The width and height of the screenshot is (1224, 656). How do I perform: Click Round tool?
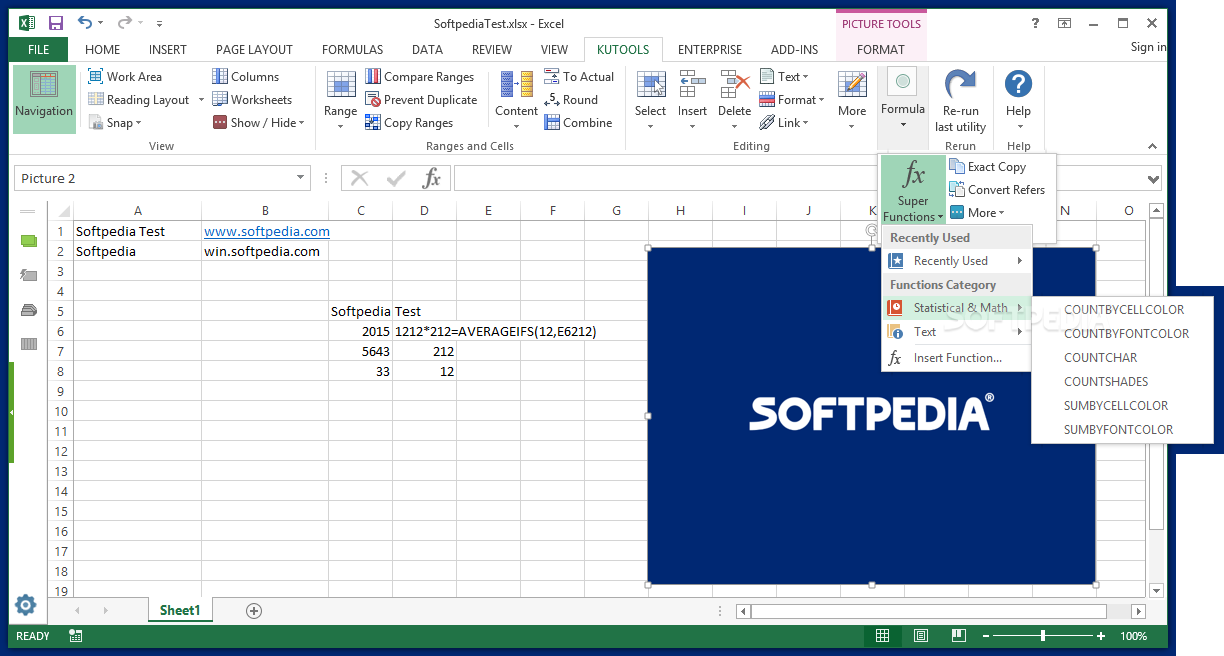tap(571, 99)
